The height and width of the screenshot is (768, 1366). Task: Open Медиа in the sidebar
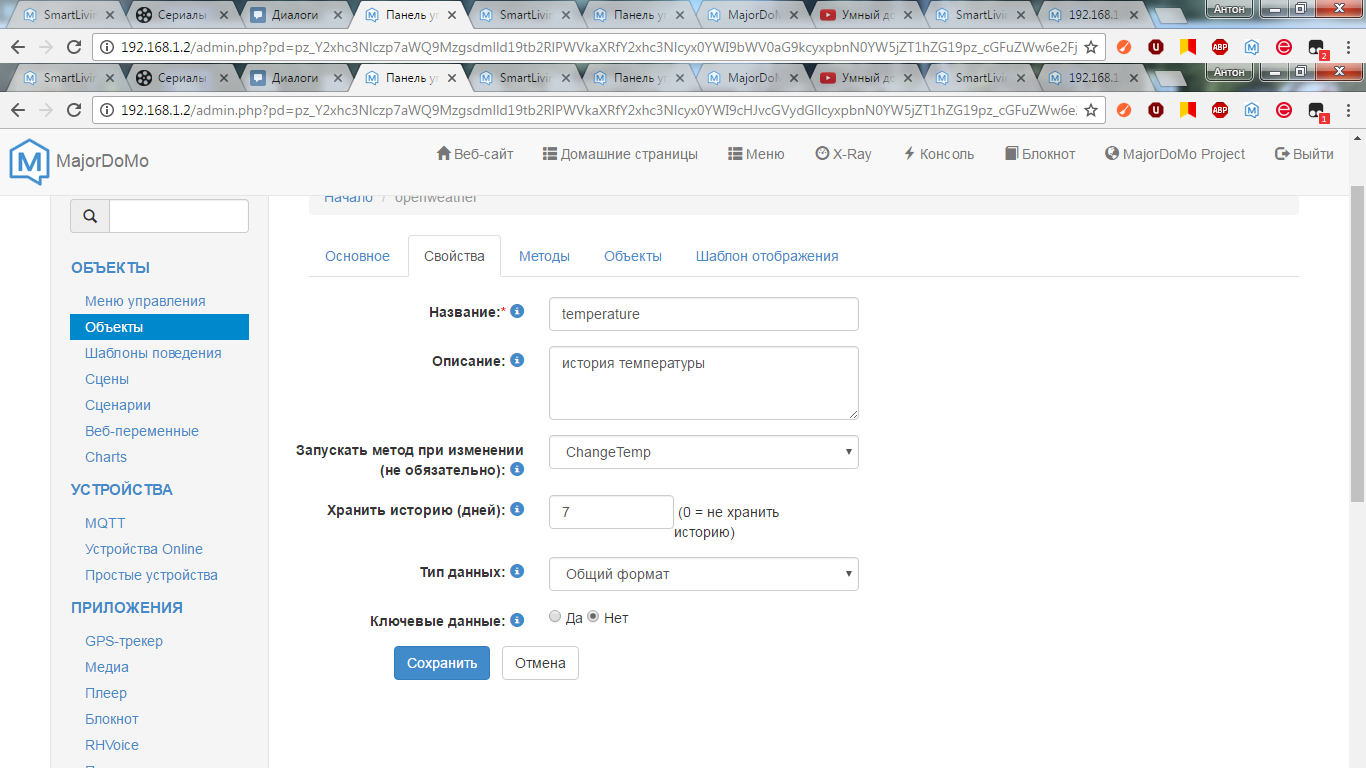tap(107, 667)
